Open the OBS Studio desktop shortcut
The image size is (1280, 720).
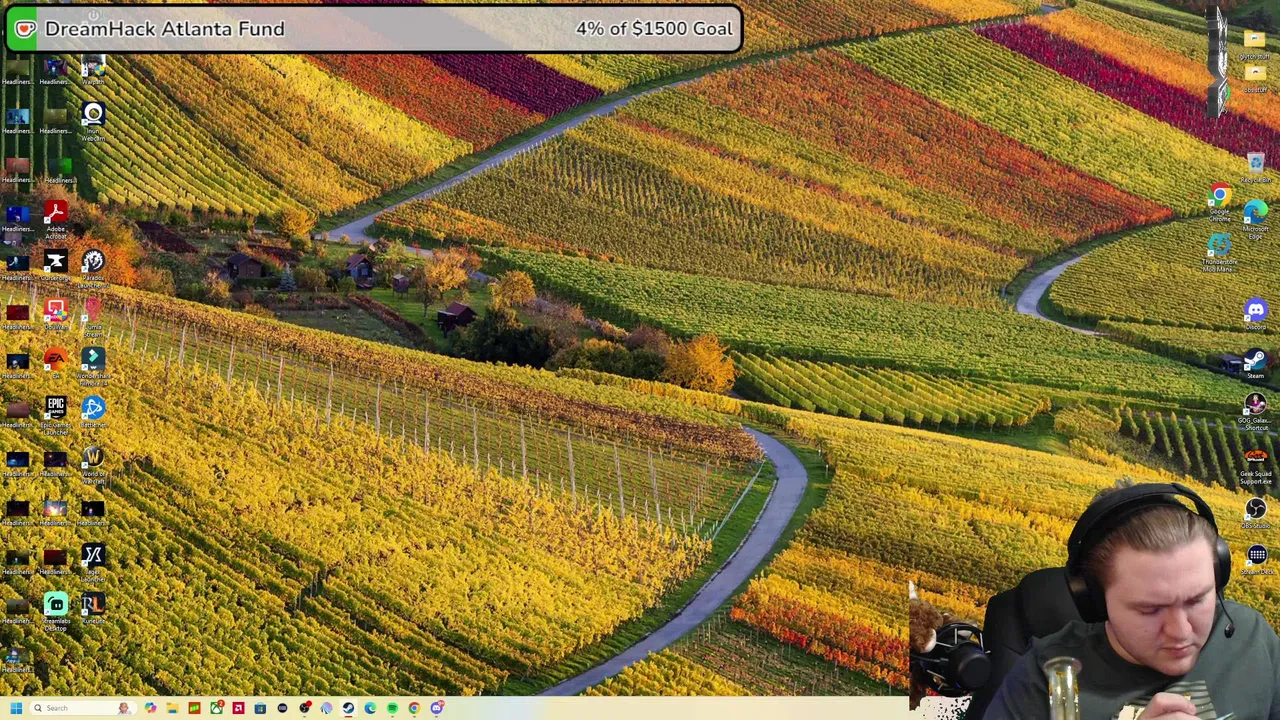pyautogui.click(x=1255, y=512)
